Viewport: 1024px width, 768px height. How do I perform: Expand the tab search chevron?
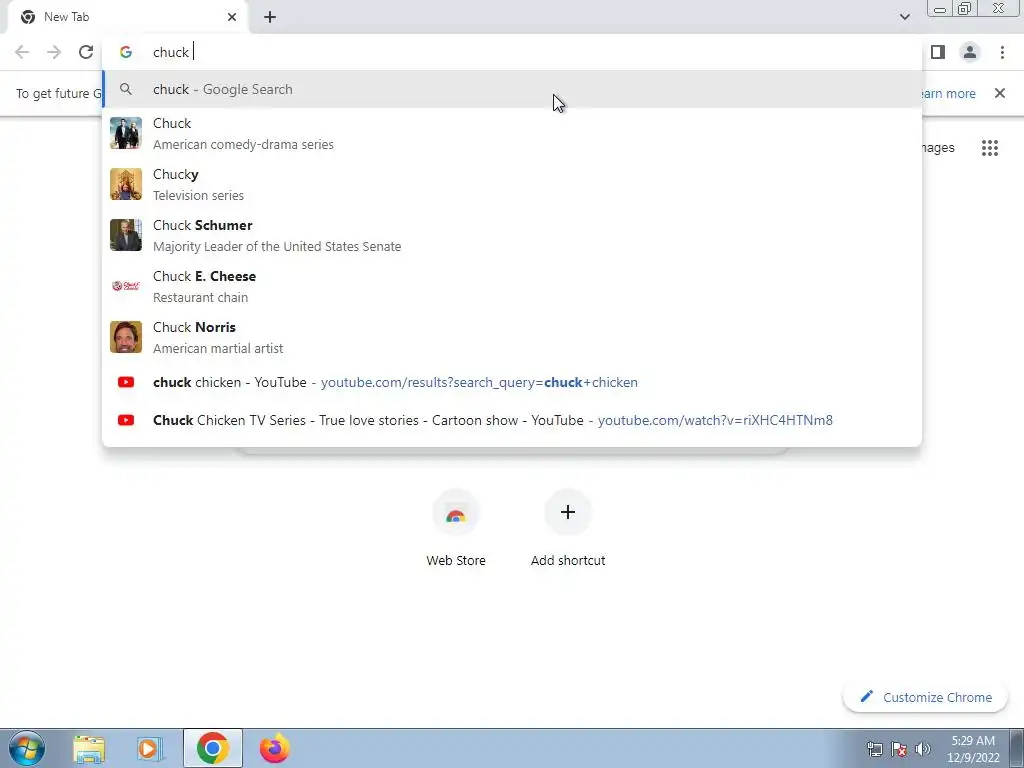tap(904, 17)
